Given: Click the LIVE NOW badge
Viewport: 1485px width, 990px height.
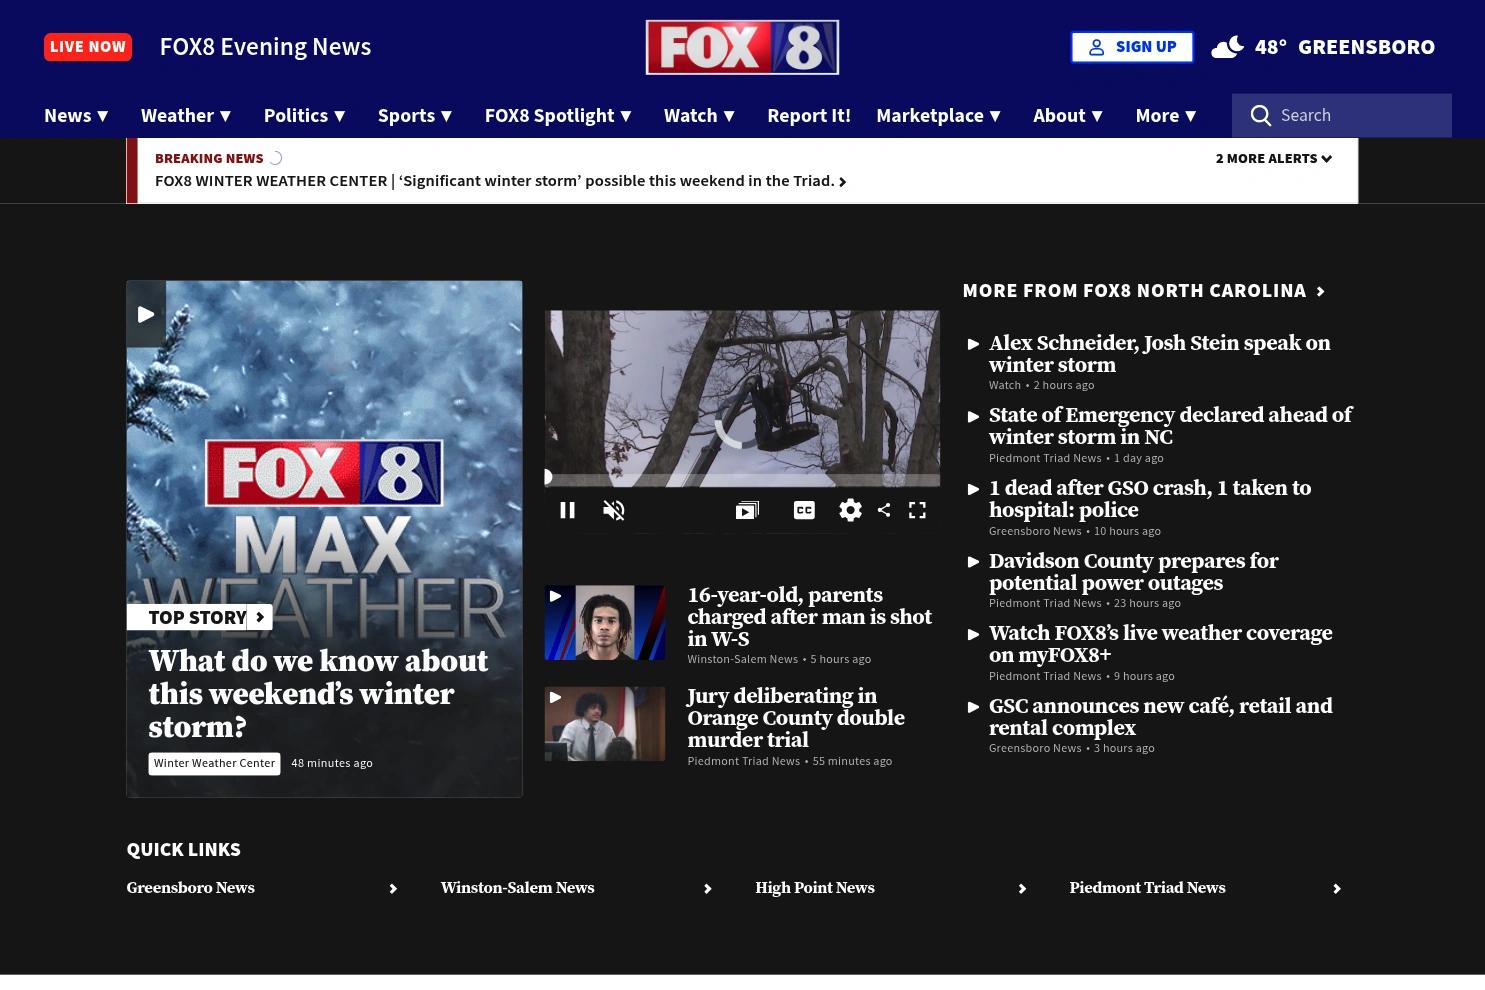Looking at the screenshot, I should pos(88,47).
